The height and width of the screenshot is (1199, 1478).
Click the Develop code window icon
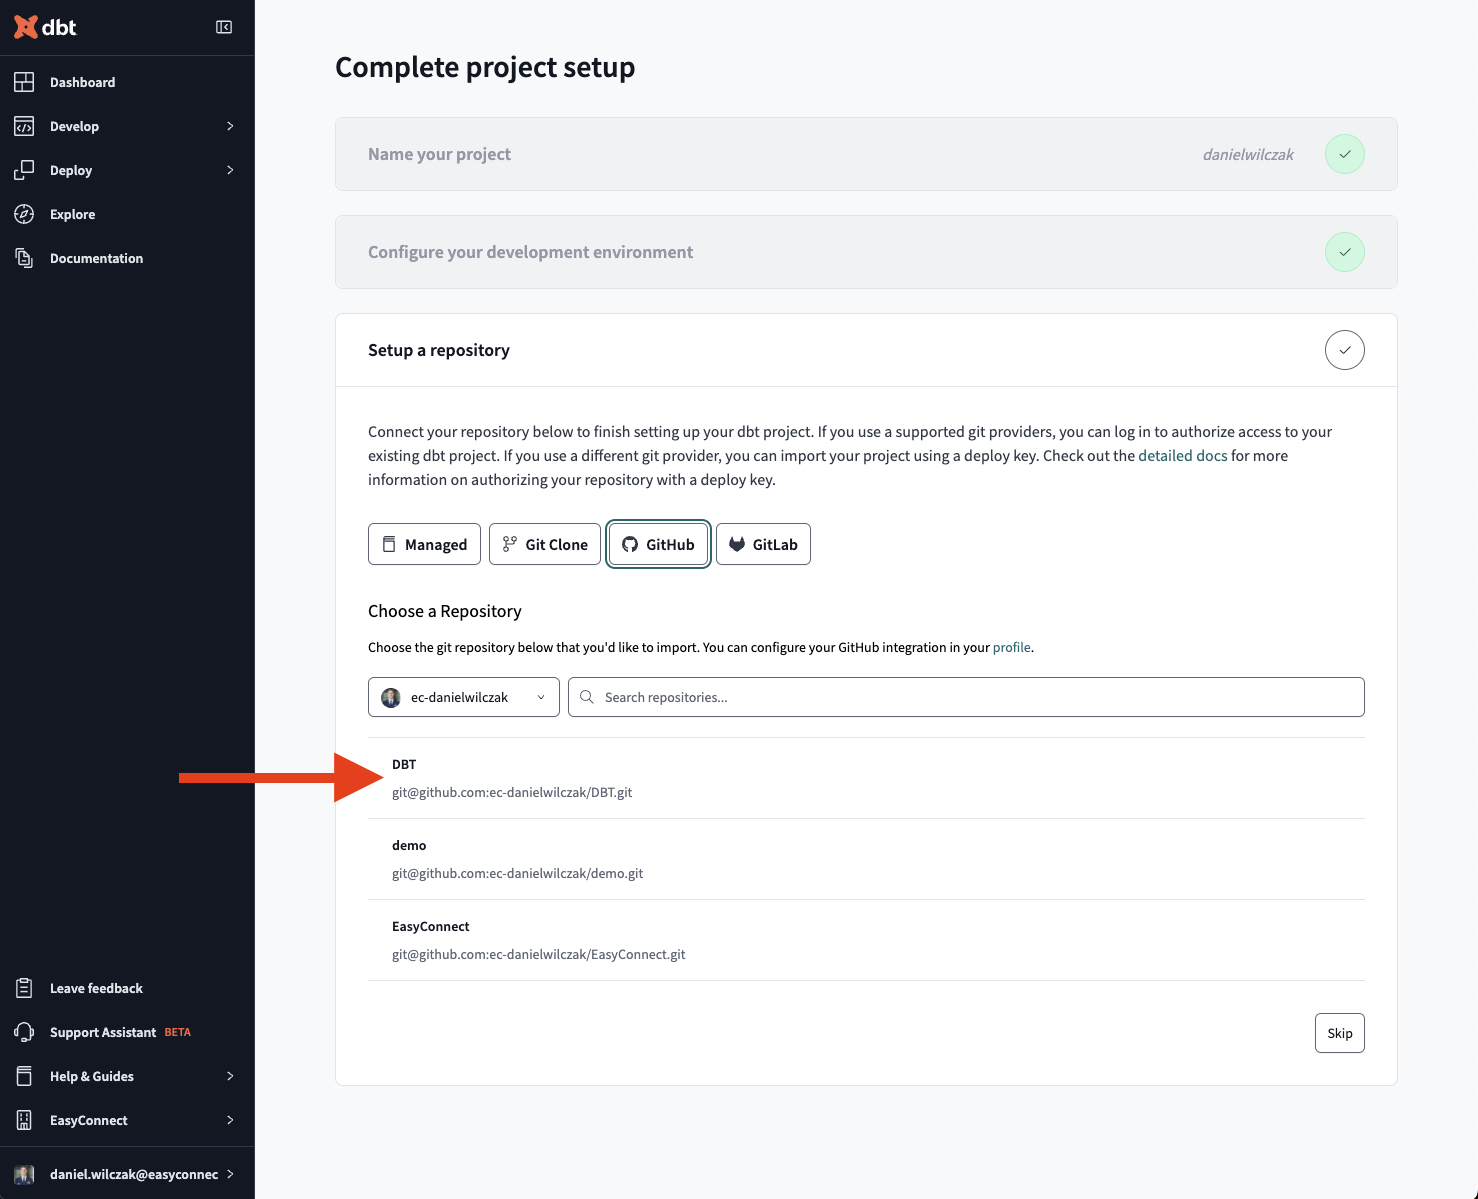point(24,126)
